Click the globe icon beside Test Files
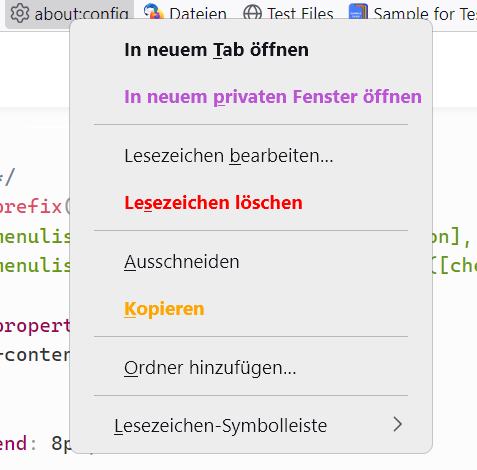 pos(252,13)
